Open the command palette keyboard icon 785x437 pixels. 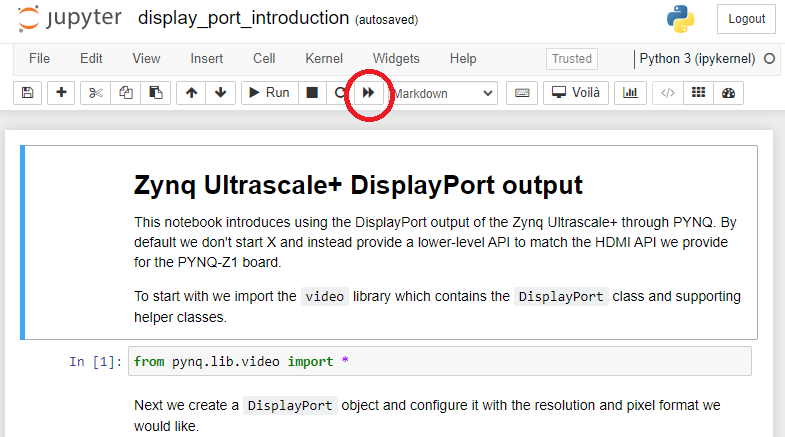pos(522,93)
